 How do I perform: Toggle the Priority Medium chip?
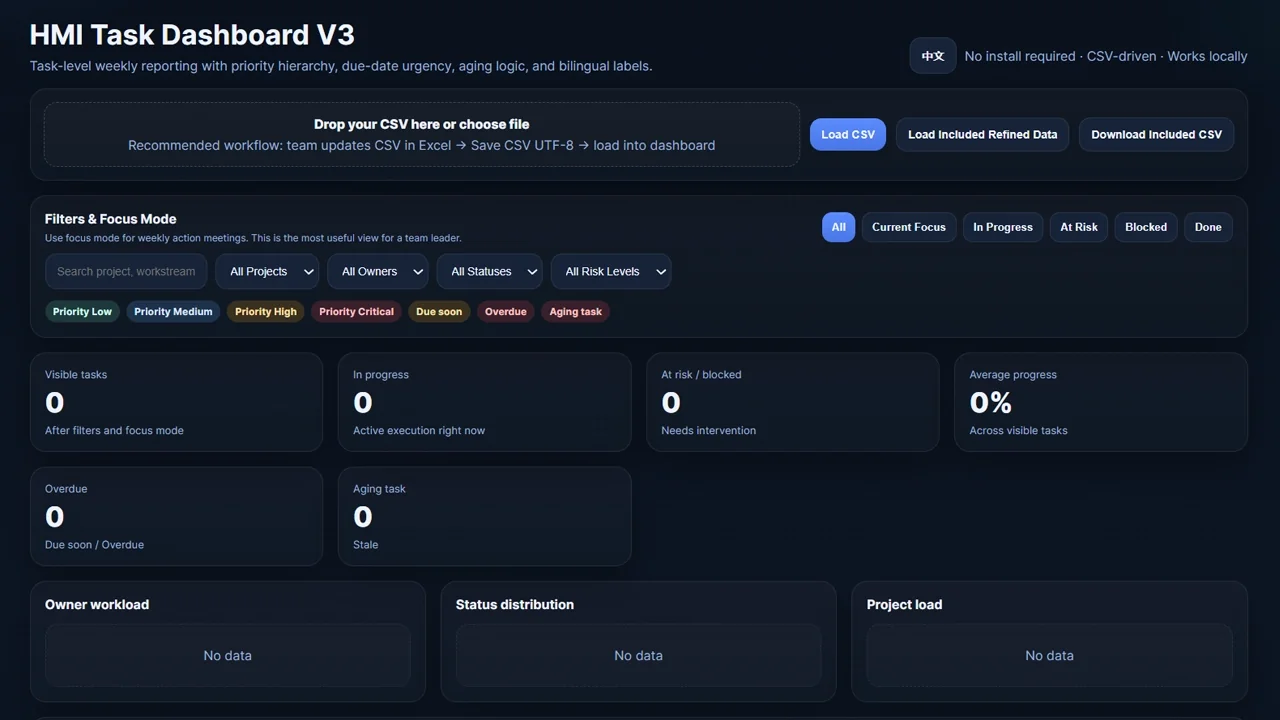173,312
